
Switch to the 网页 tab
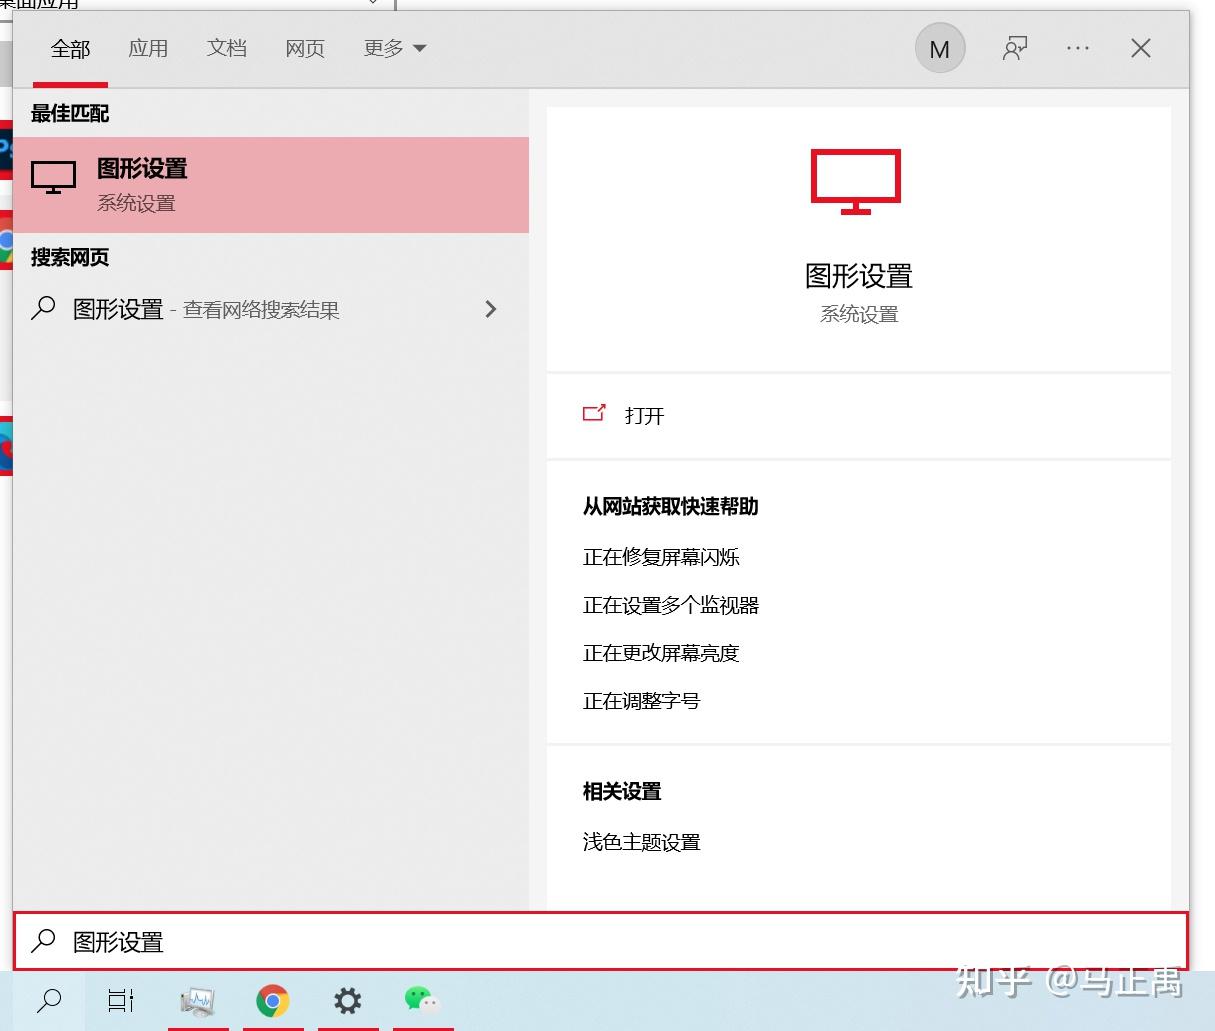coord(305,48)
